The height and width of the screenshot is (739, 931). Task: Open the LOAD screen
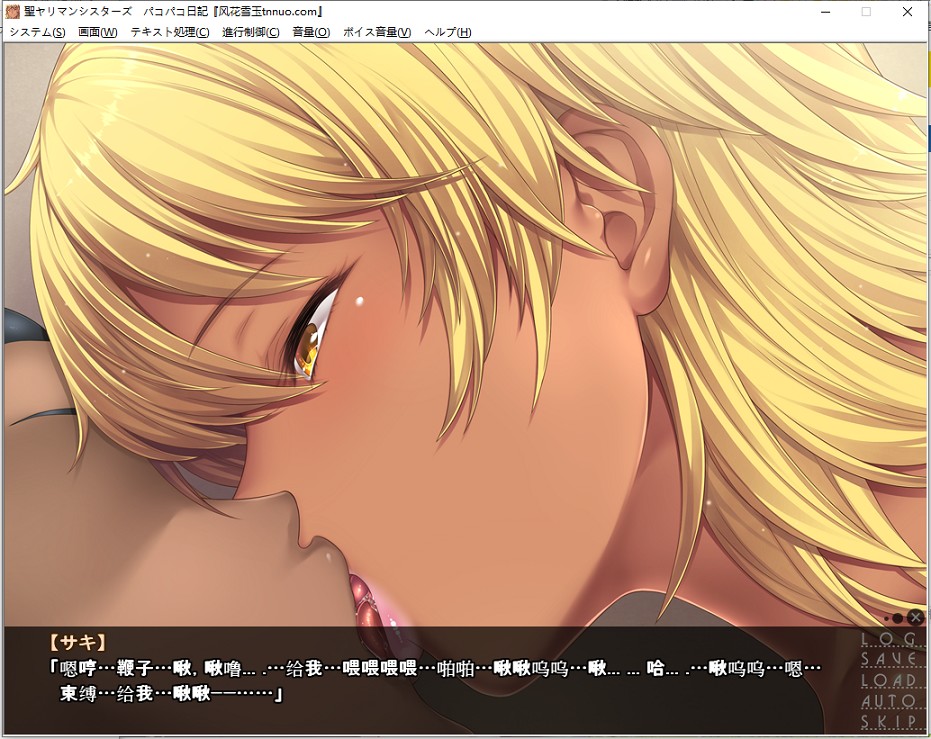(888, 681)
